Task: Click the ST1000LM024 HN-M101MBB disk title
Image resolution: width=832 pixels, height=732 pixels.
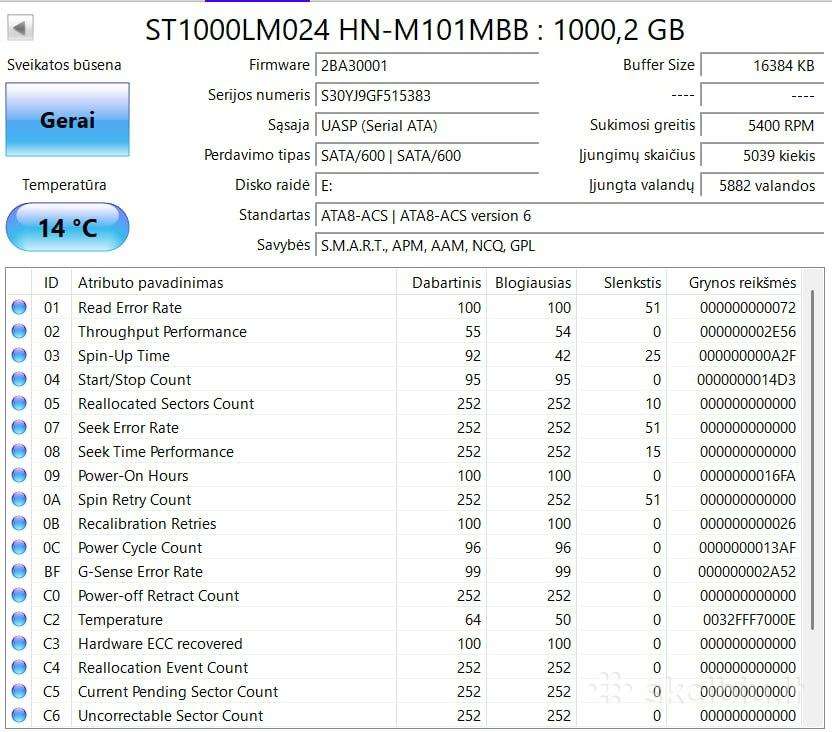Action: pyautogui.click(x=415, y=30)
